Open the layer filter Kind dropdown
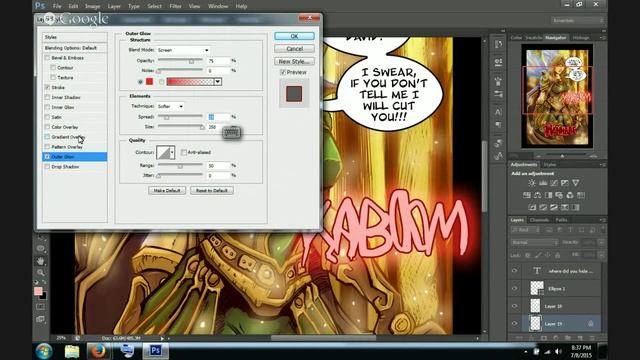Image resolution: width=640 pixels, height=360 pixels. pyautogui.click(x=525, y=230)
